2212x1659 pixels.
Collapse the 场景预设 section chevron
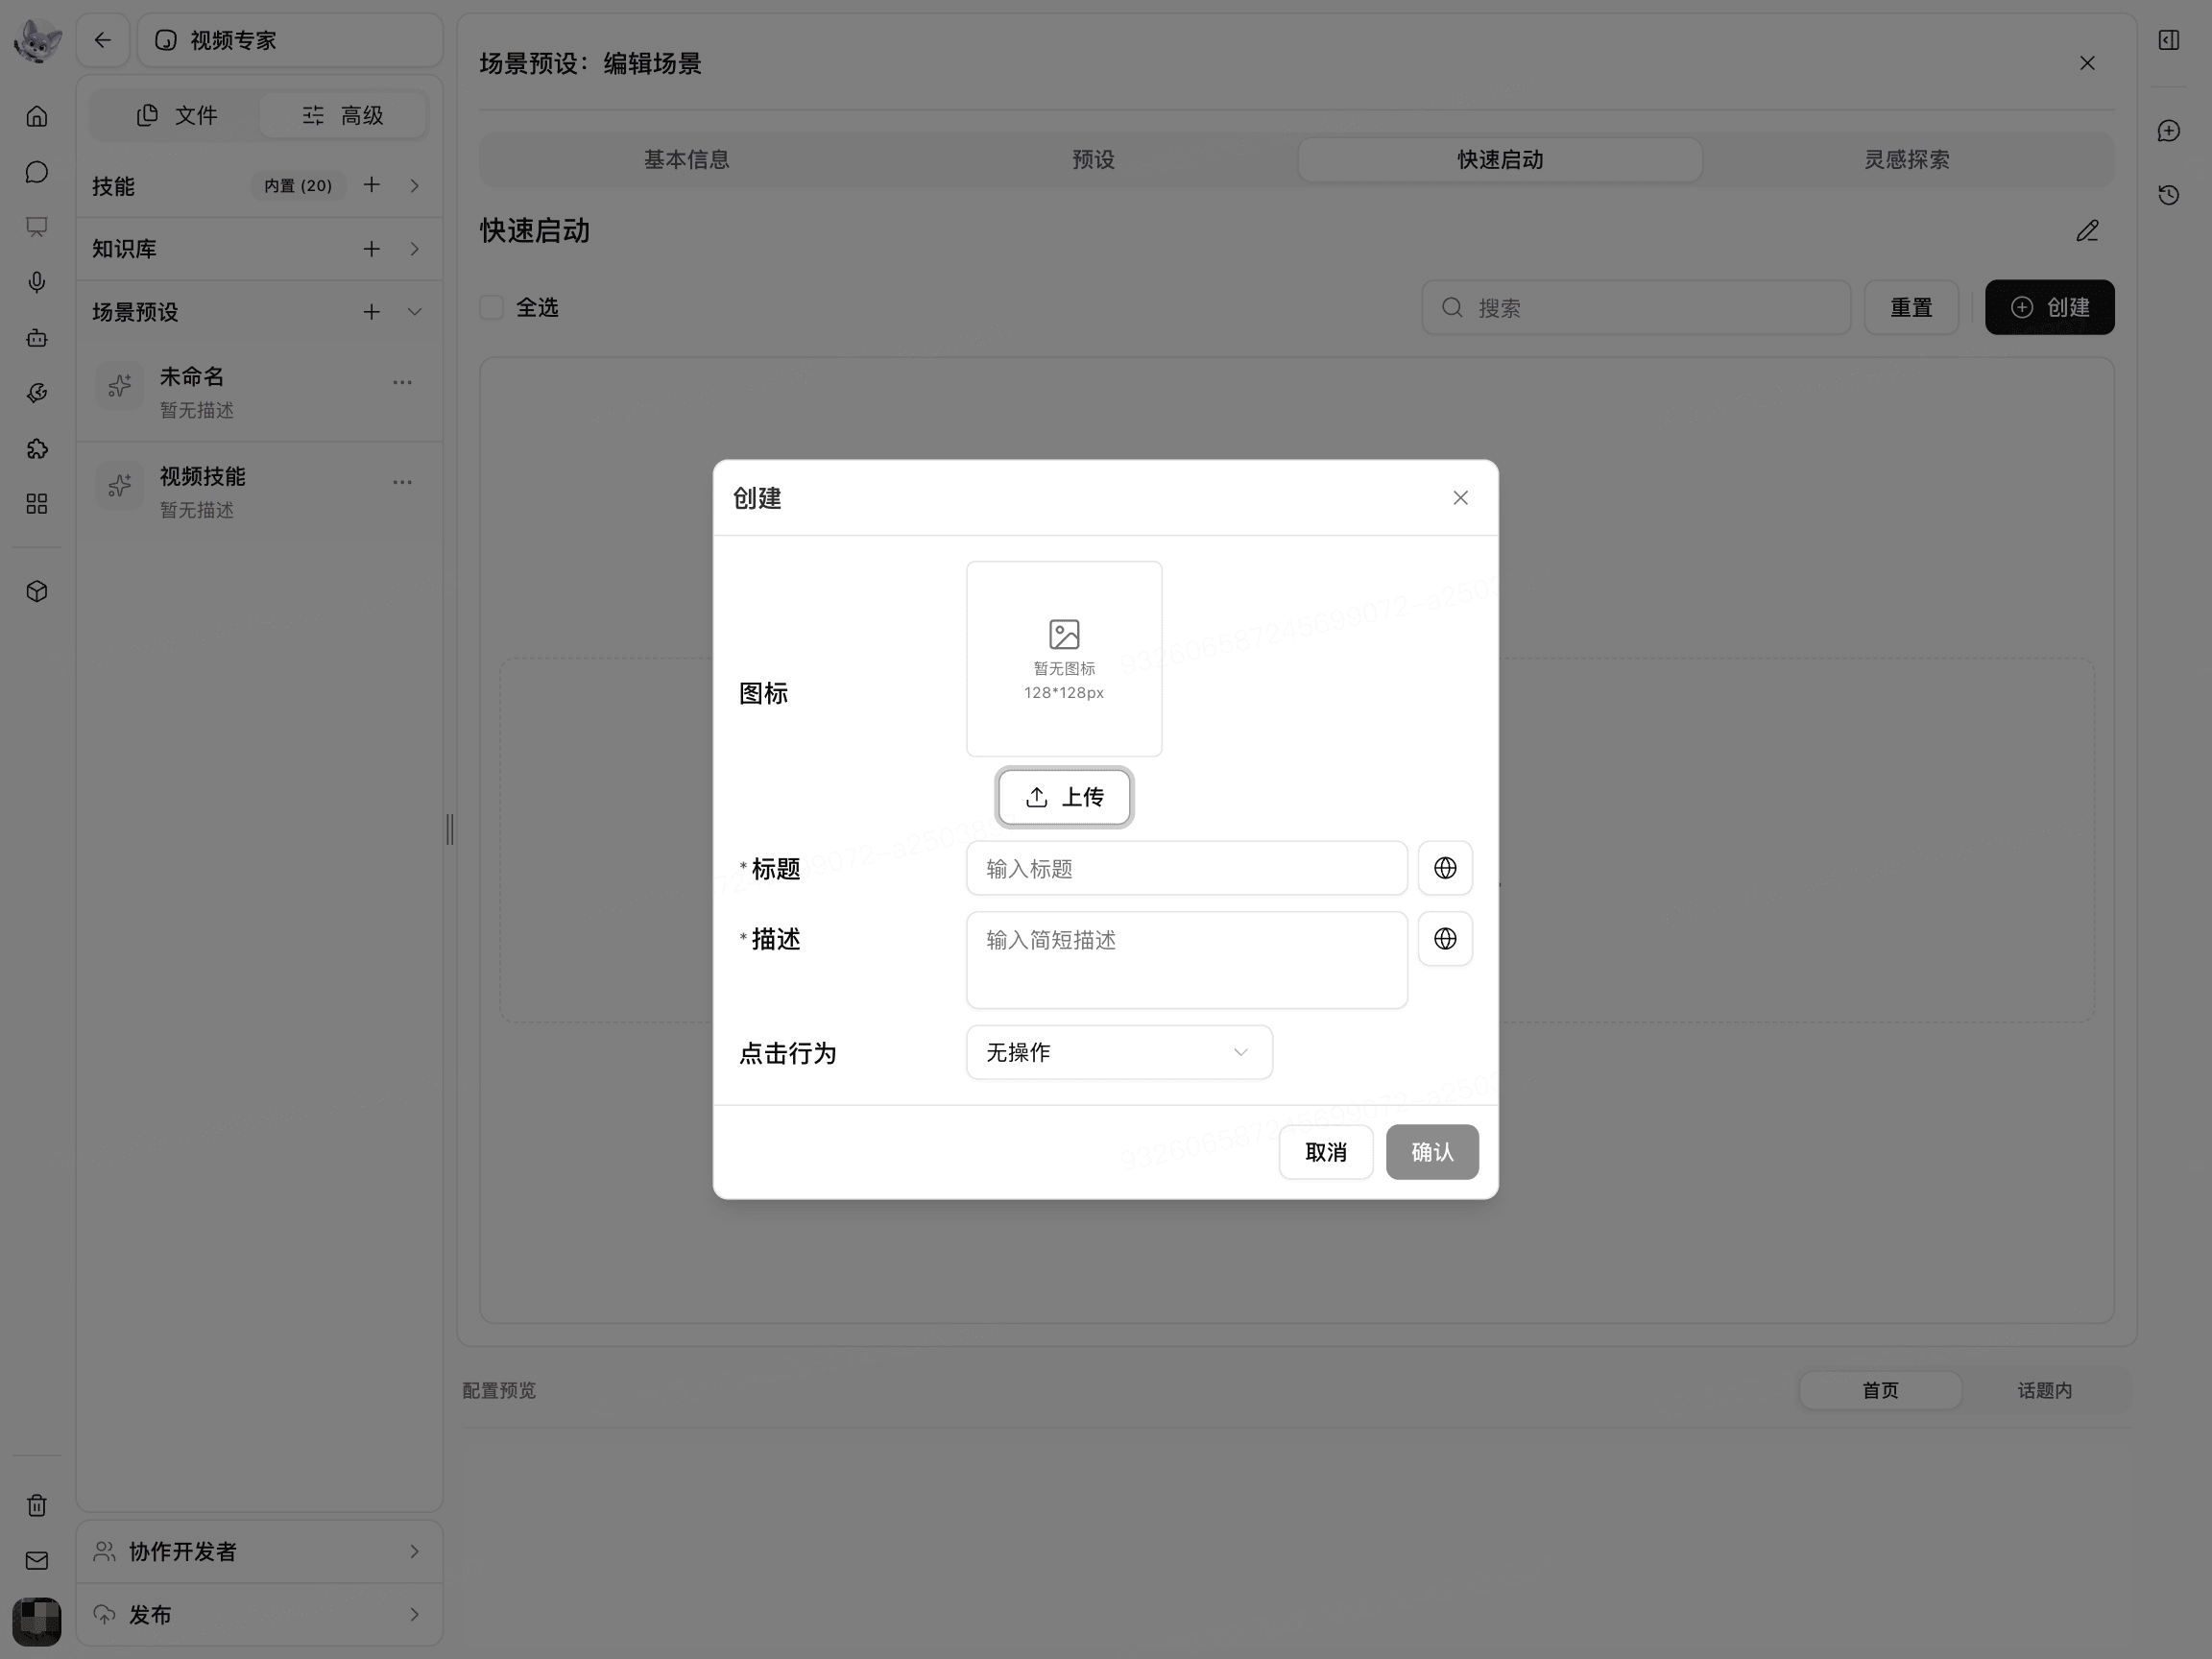coord(414,312)
